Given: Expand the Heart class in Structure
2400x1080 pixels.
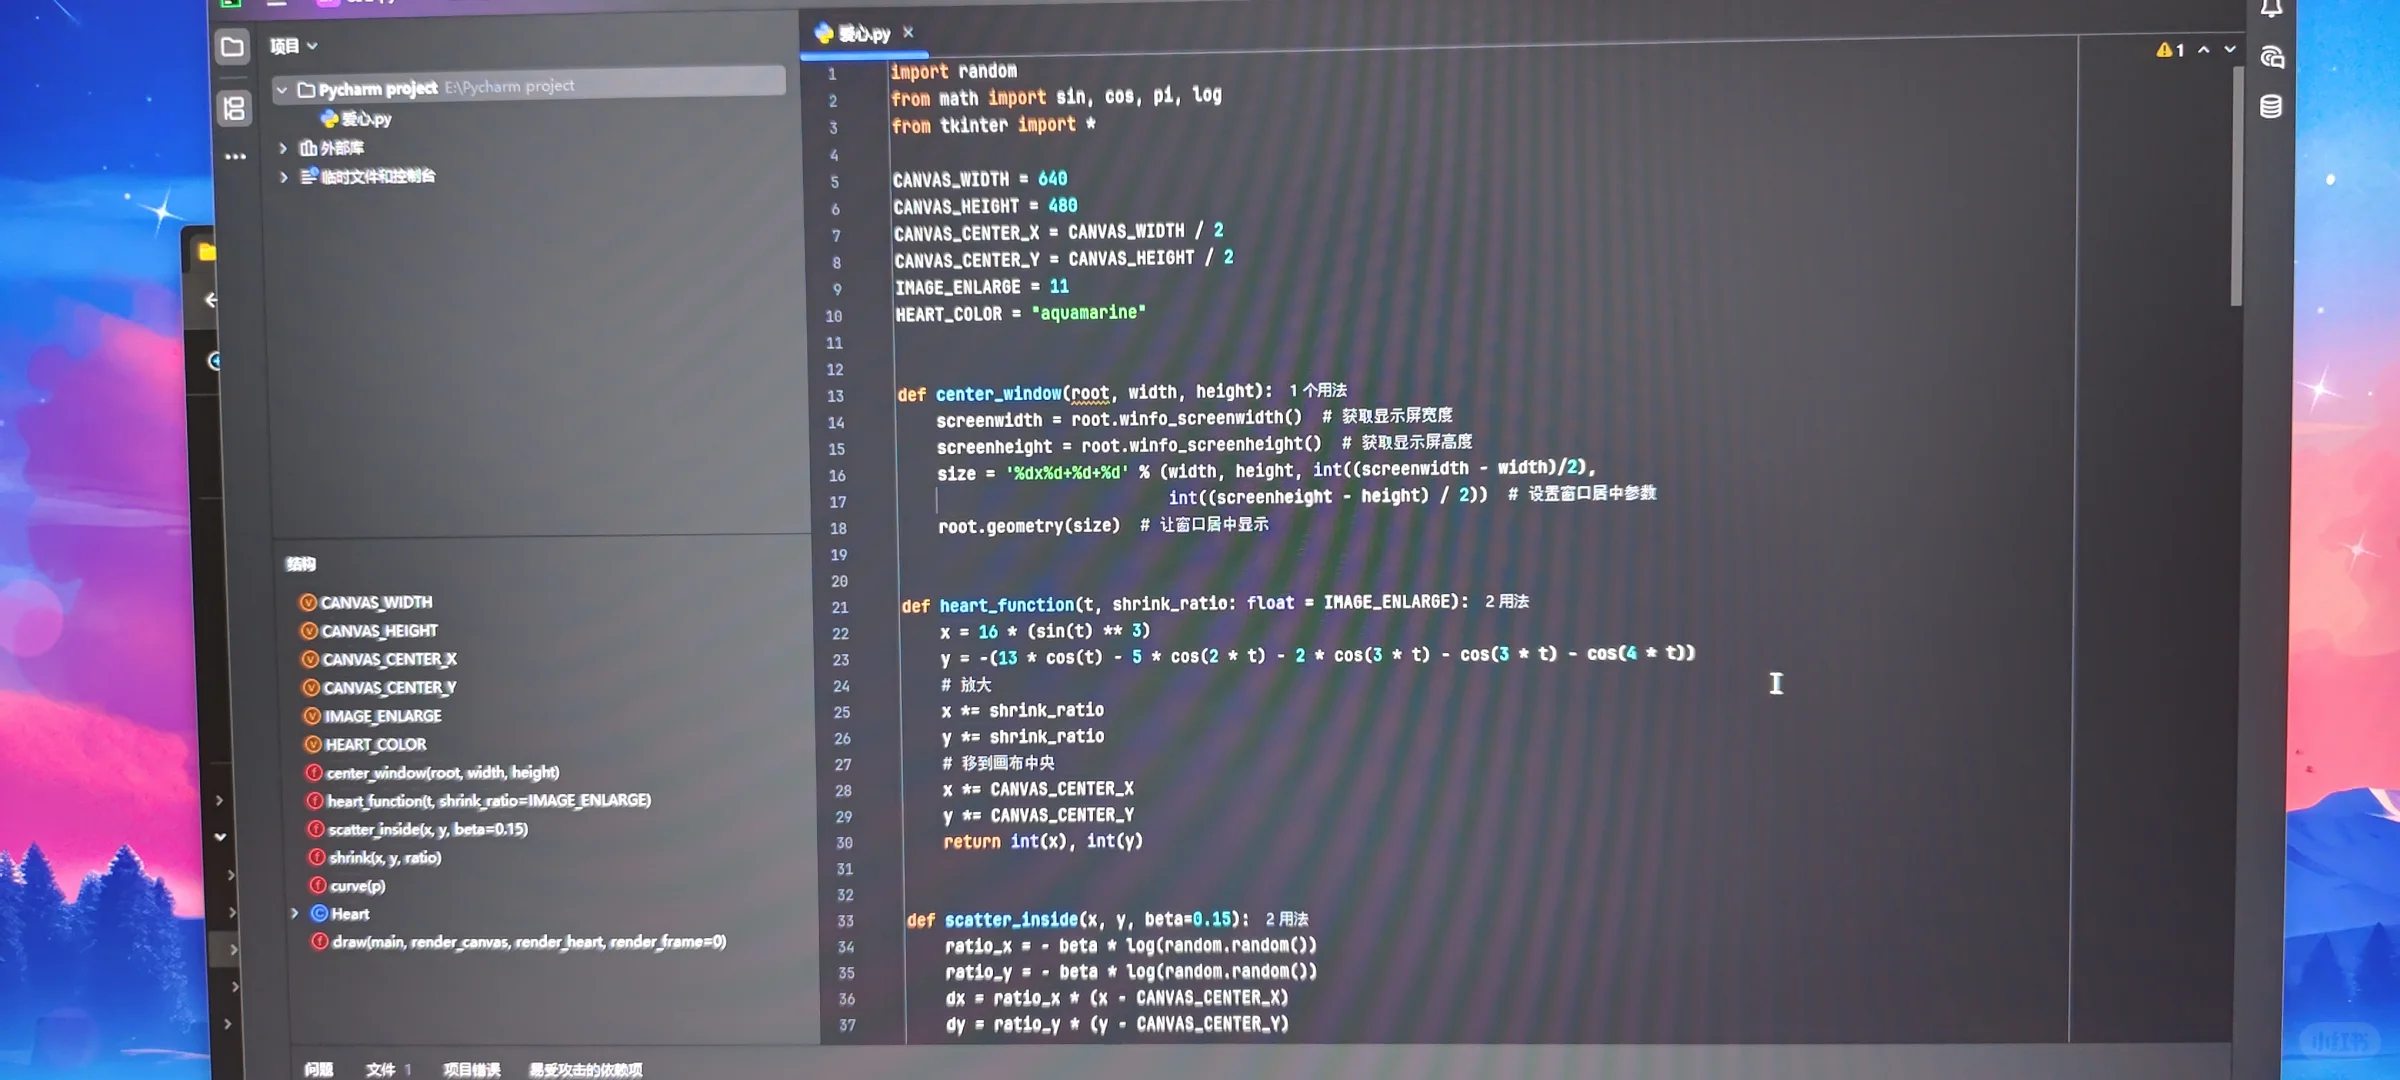Looking at the screenshot, I should click(x=295, y=913).
